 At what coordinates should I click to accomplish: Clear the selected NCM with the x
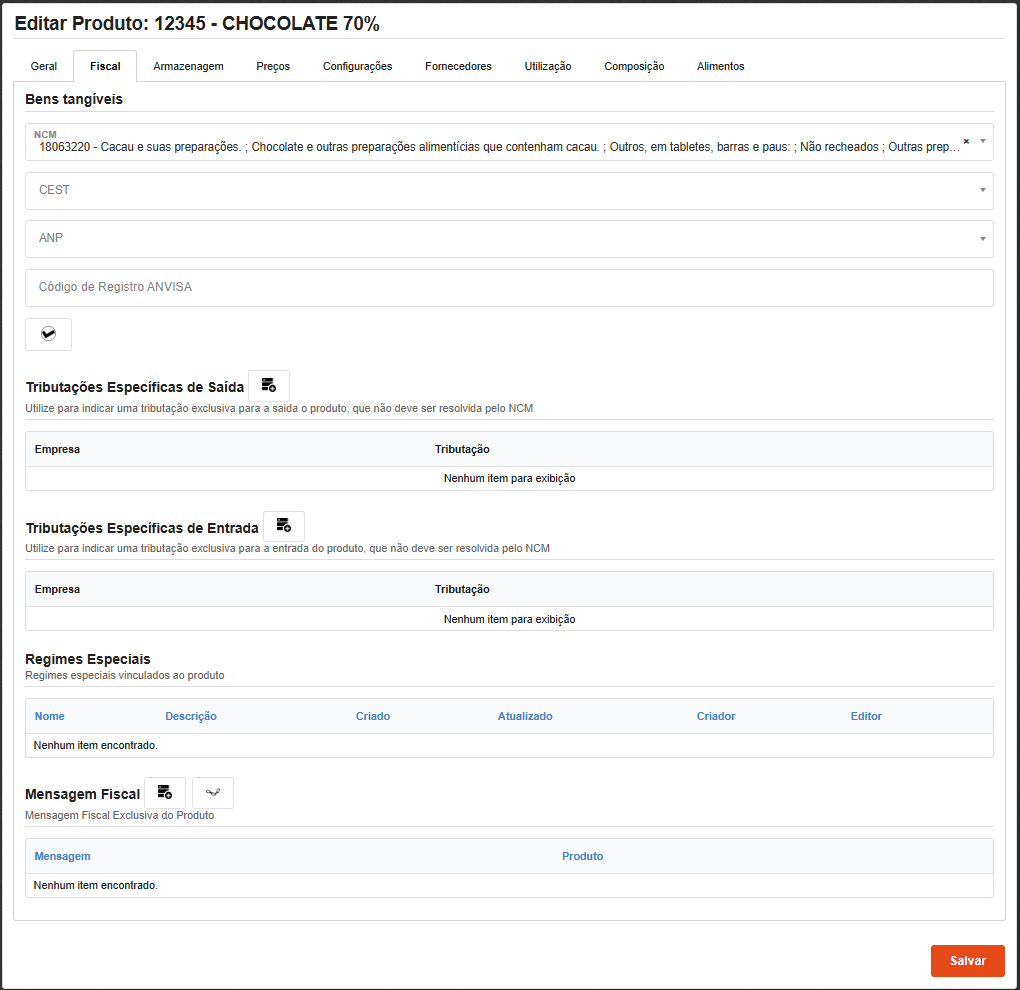click(x=966, y=142)
